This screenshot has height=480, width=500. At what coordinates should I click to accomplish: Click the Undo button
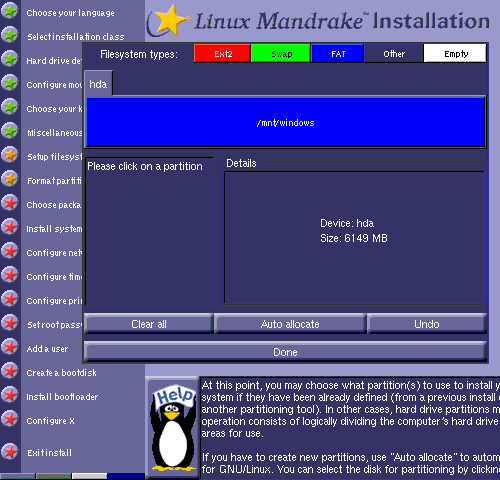tap(427, 324)
